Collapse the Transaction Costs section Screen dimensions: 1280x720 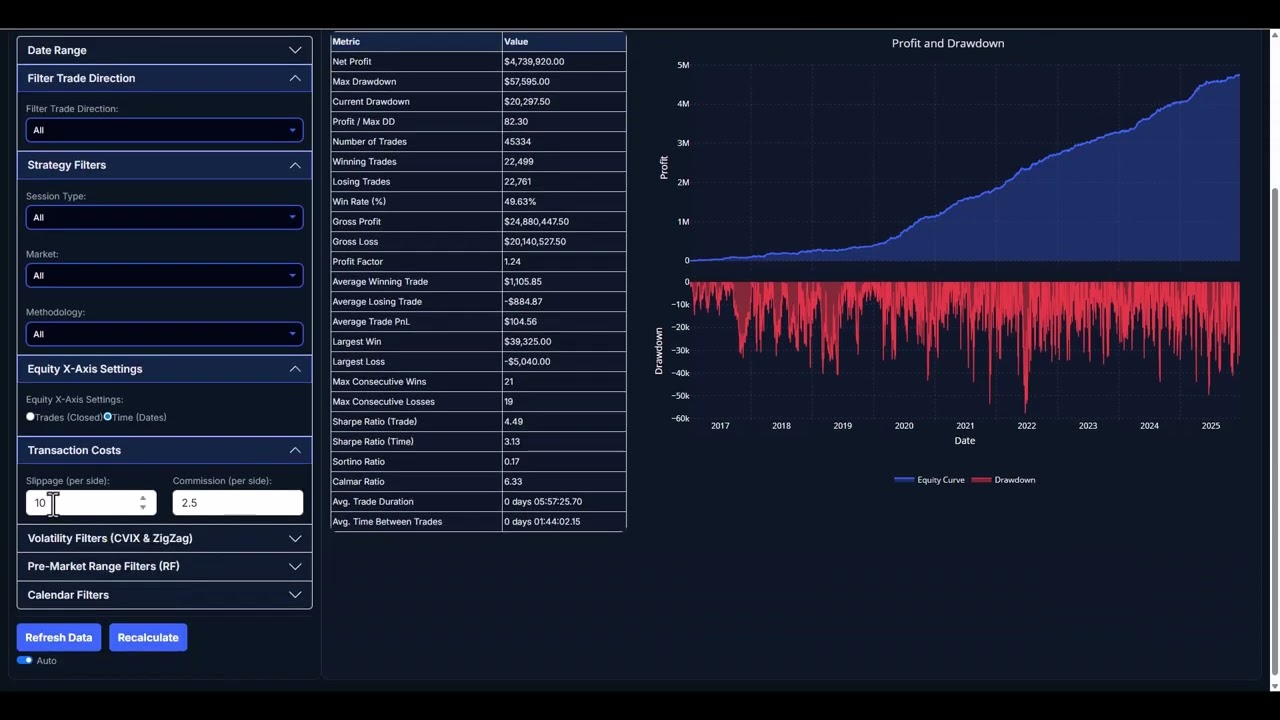(164, 450)
